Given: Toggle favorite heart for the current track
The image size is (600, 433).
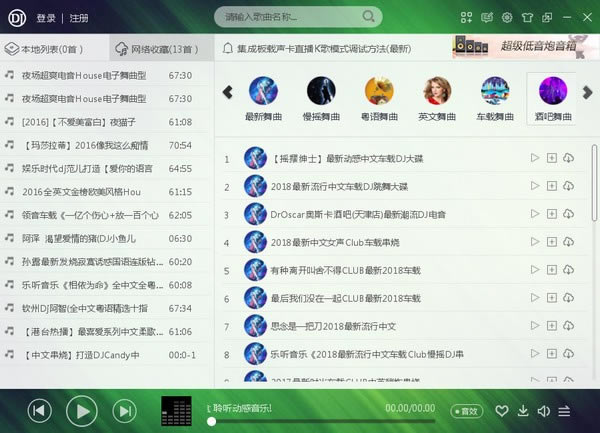Looking at the screenshot, I should pos(502,411).
